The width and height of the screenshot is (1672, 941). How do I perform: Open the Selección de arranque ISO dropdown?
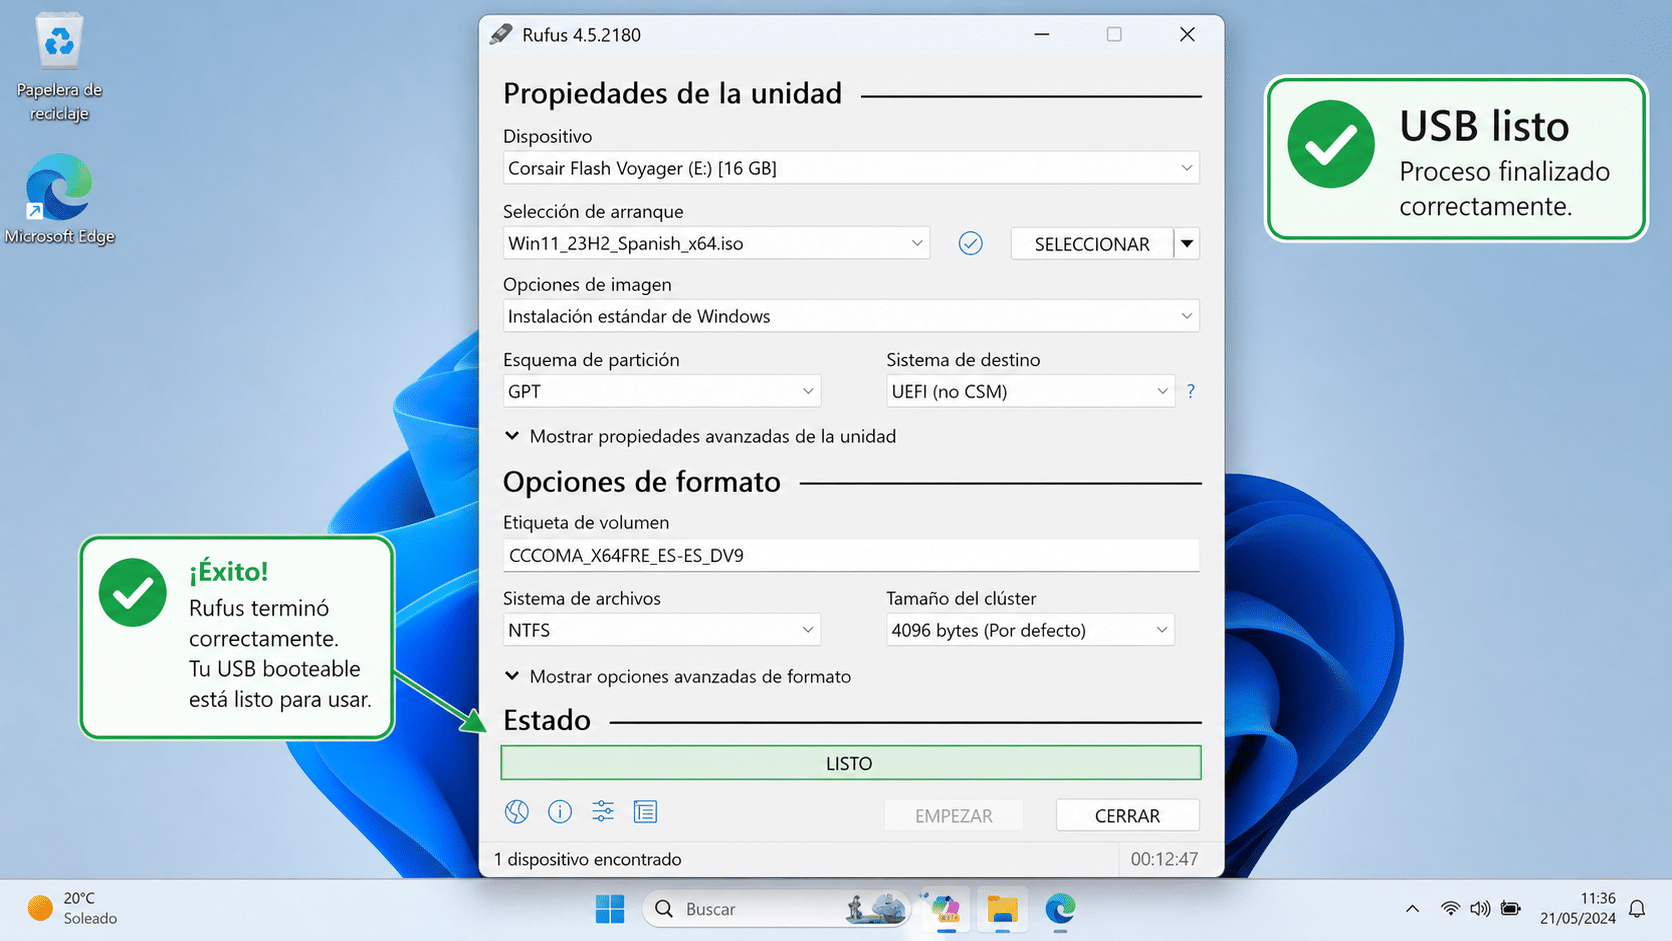point(716,243)
